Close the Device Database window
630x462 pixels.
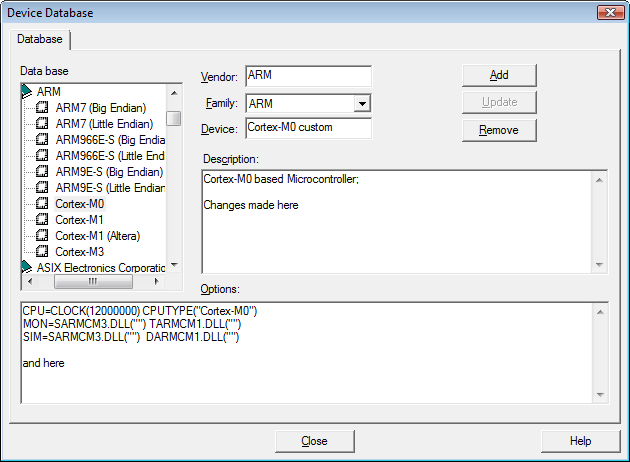click(x=610, y=12)
